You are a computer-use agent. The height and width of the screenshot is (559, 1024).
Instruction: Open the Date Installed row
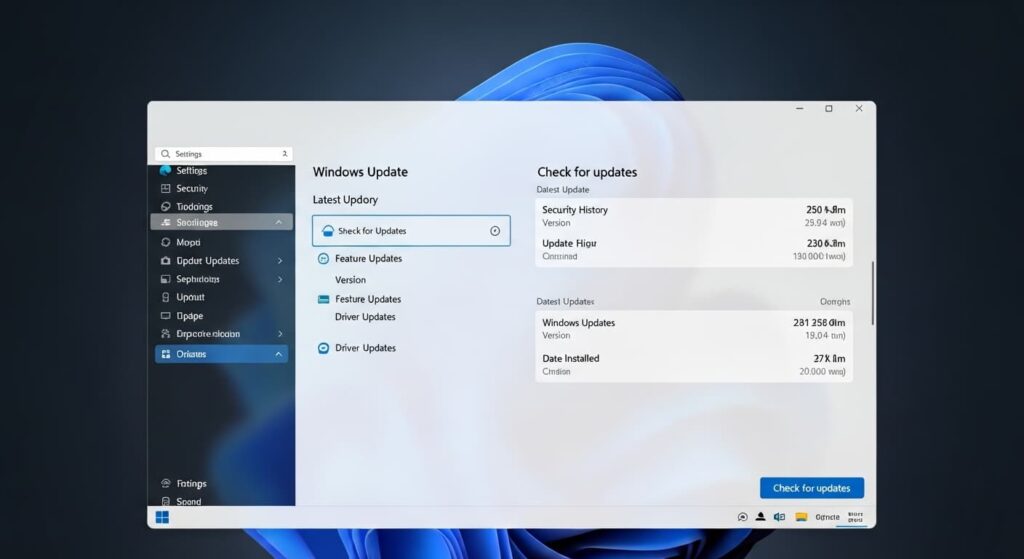694,364
